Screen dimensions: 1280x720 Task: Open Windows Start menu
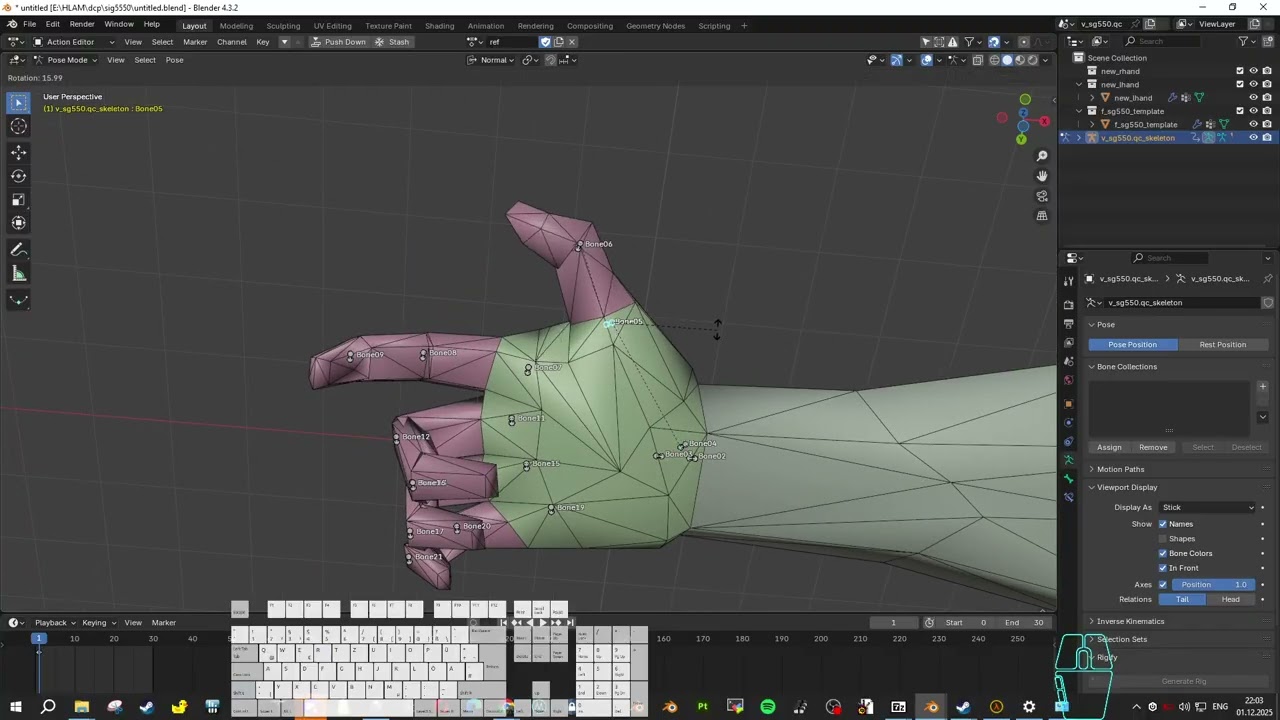pyautogui.click(x=16, y=707)
